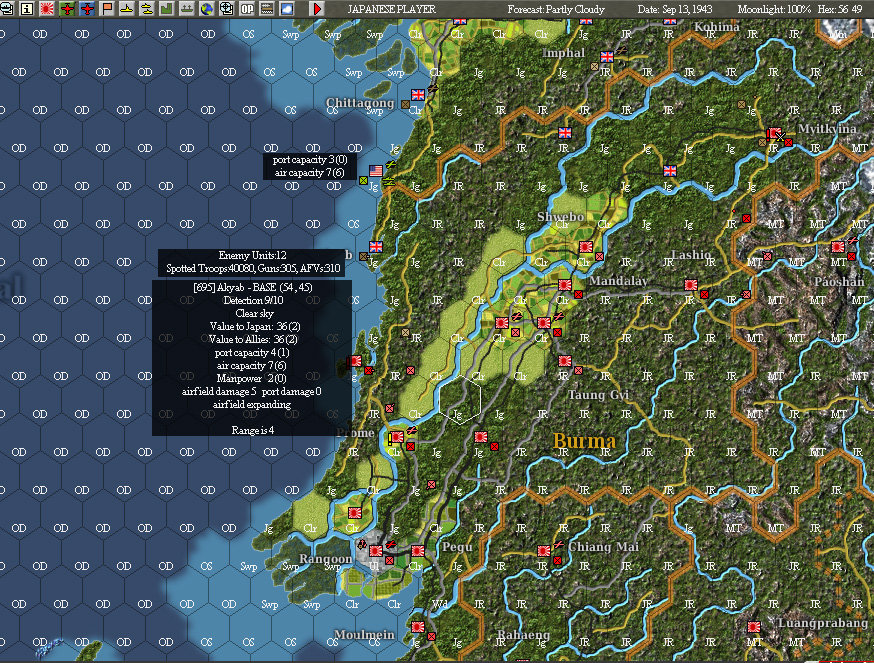Click the red plane on green background icon
874x663 pixels.
[x=67, y=8]
